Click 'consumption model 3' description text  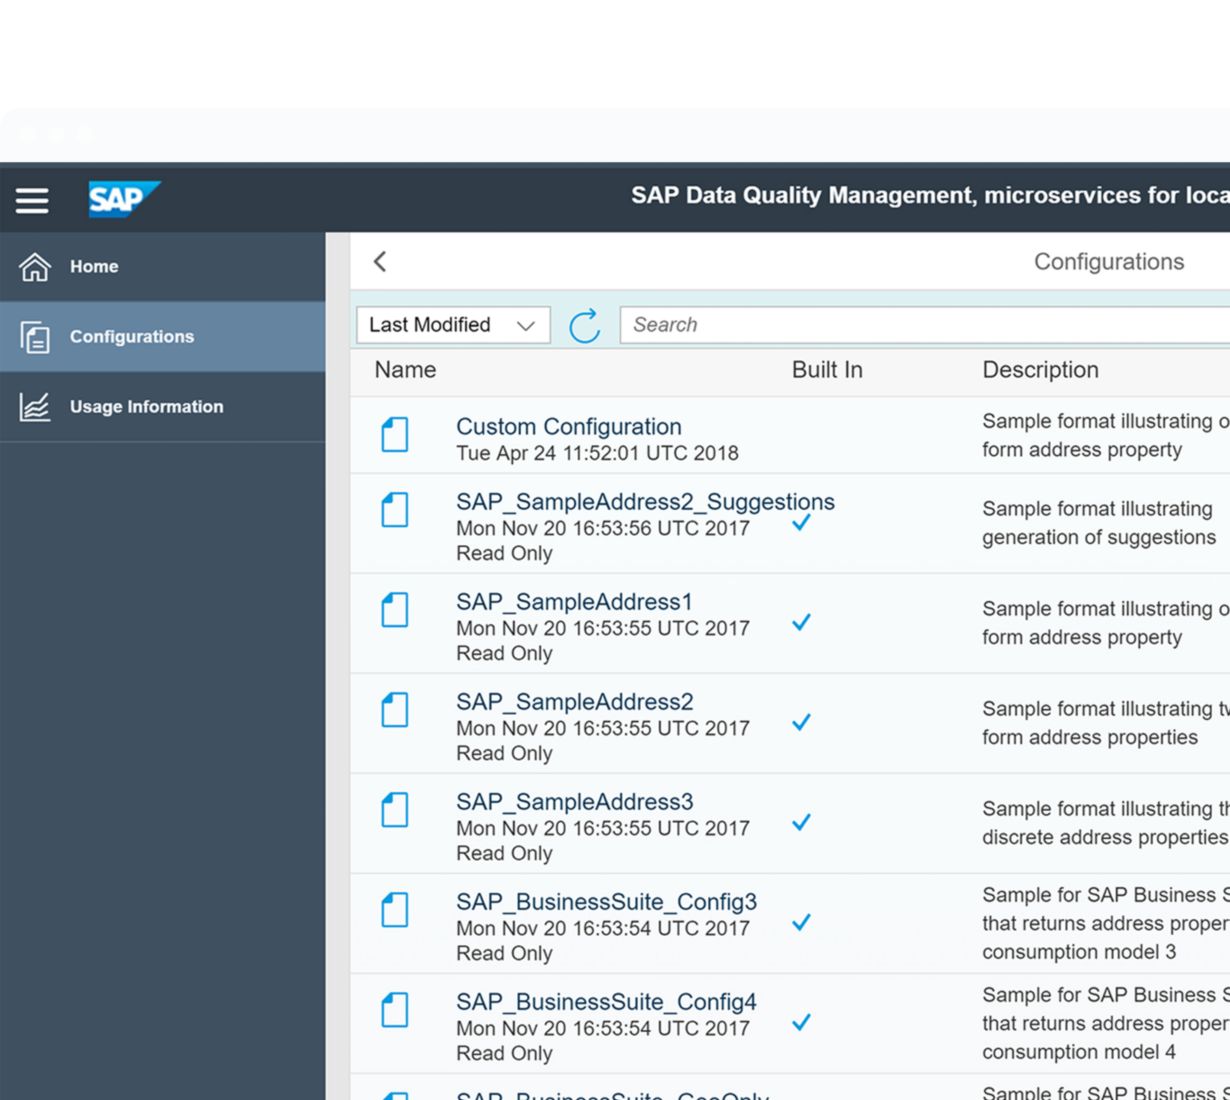(1079, 952)
